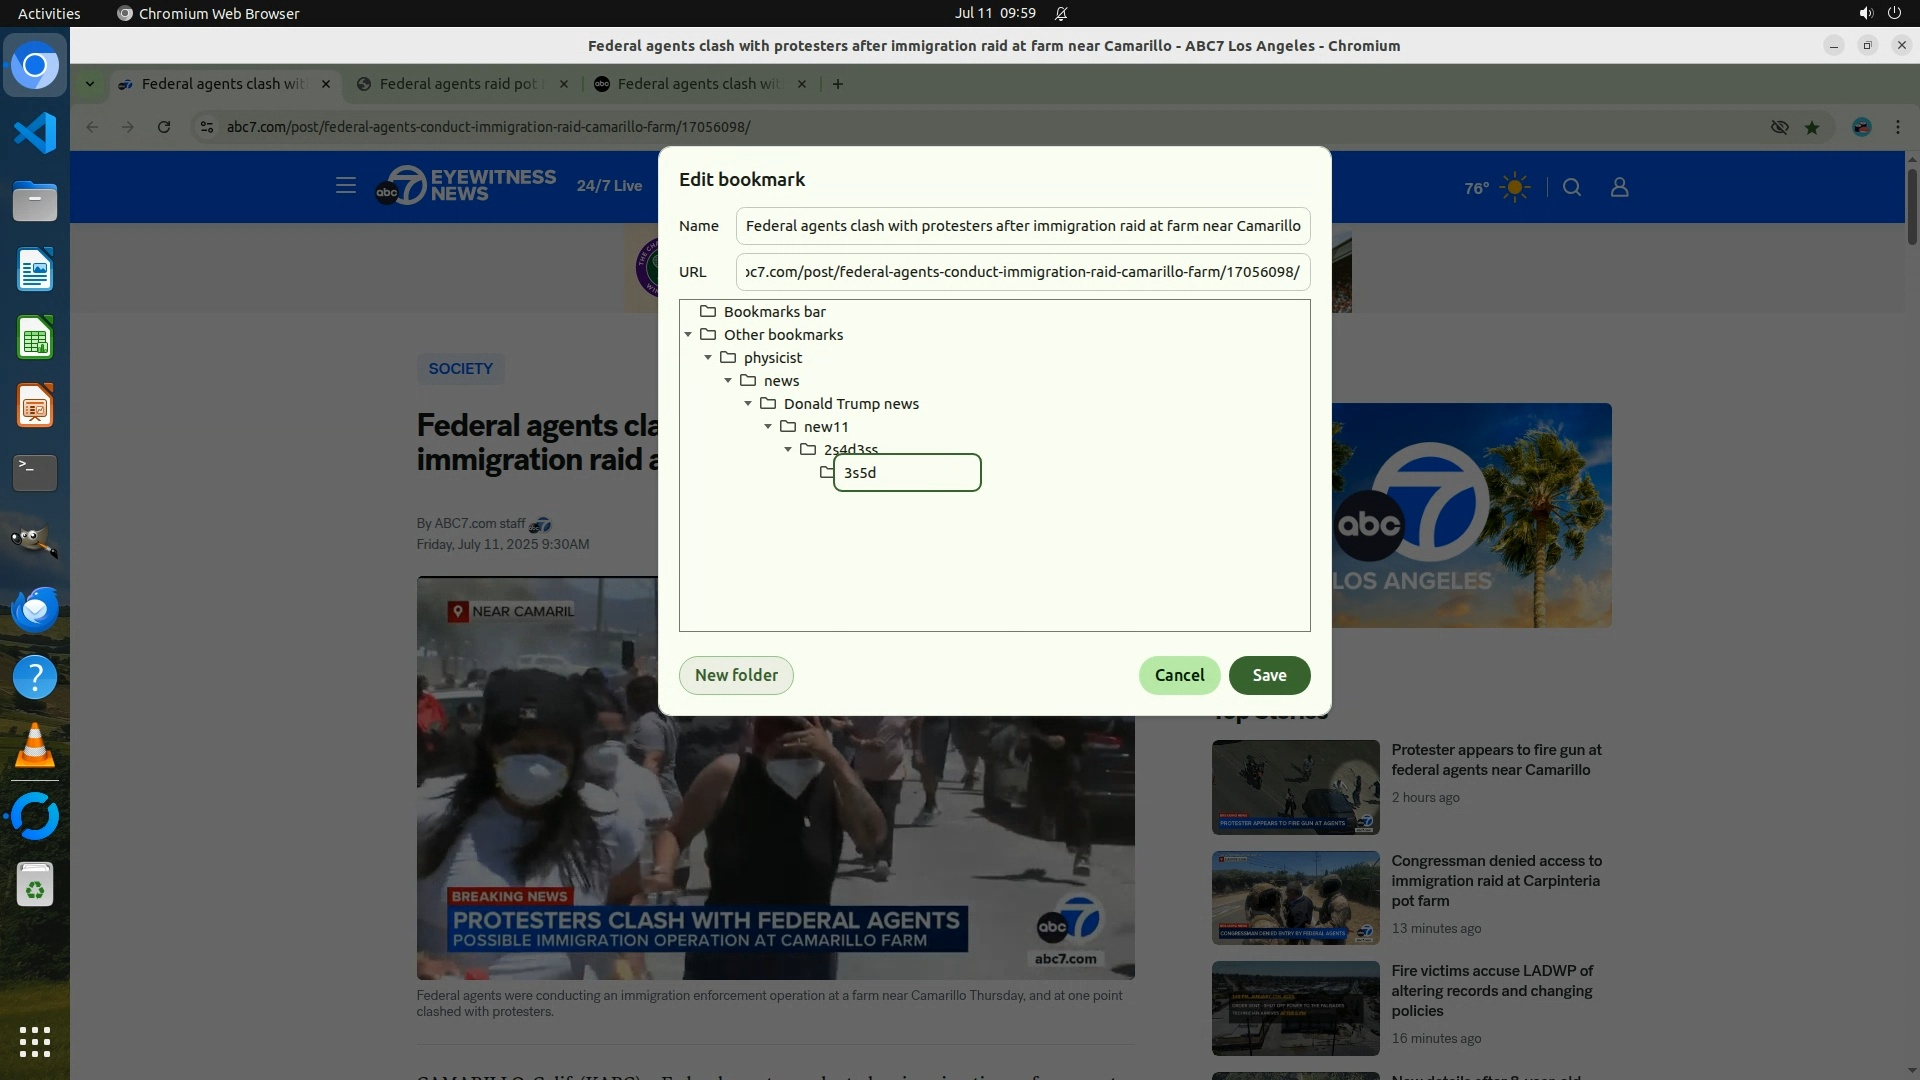Open the Chromium three-dot menu
The width and height of the screenshot is (1920, 1080).
click(x=1897, y=127)
